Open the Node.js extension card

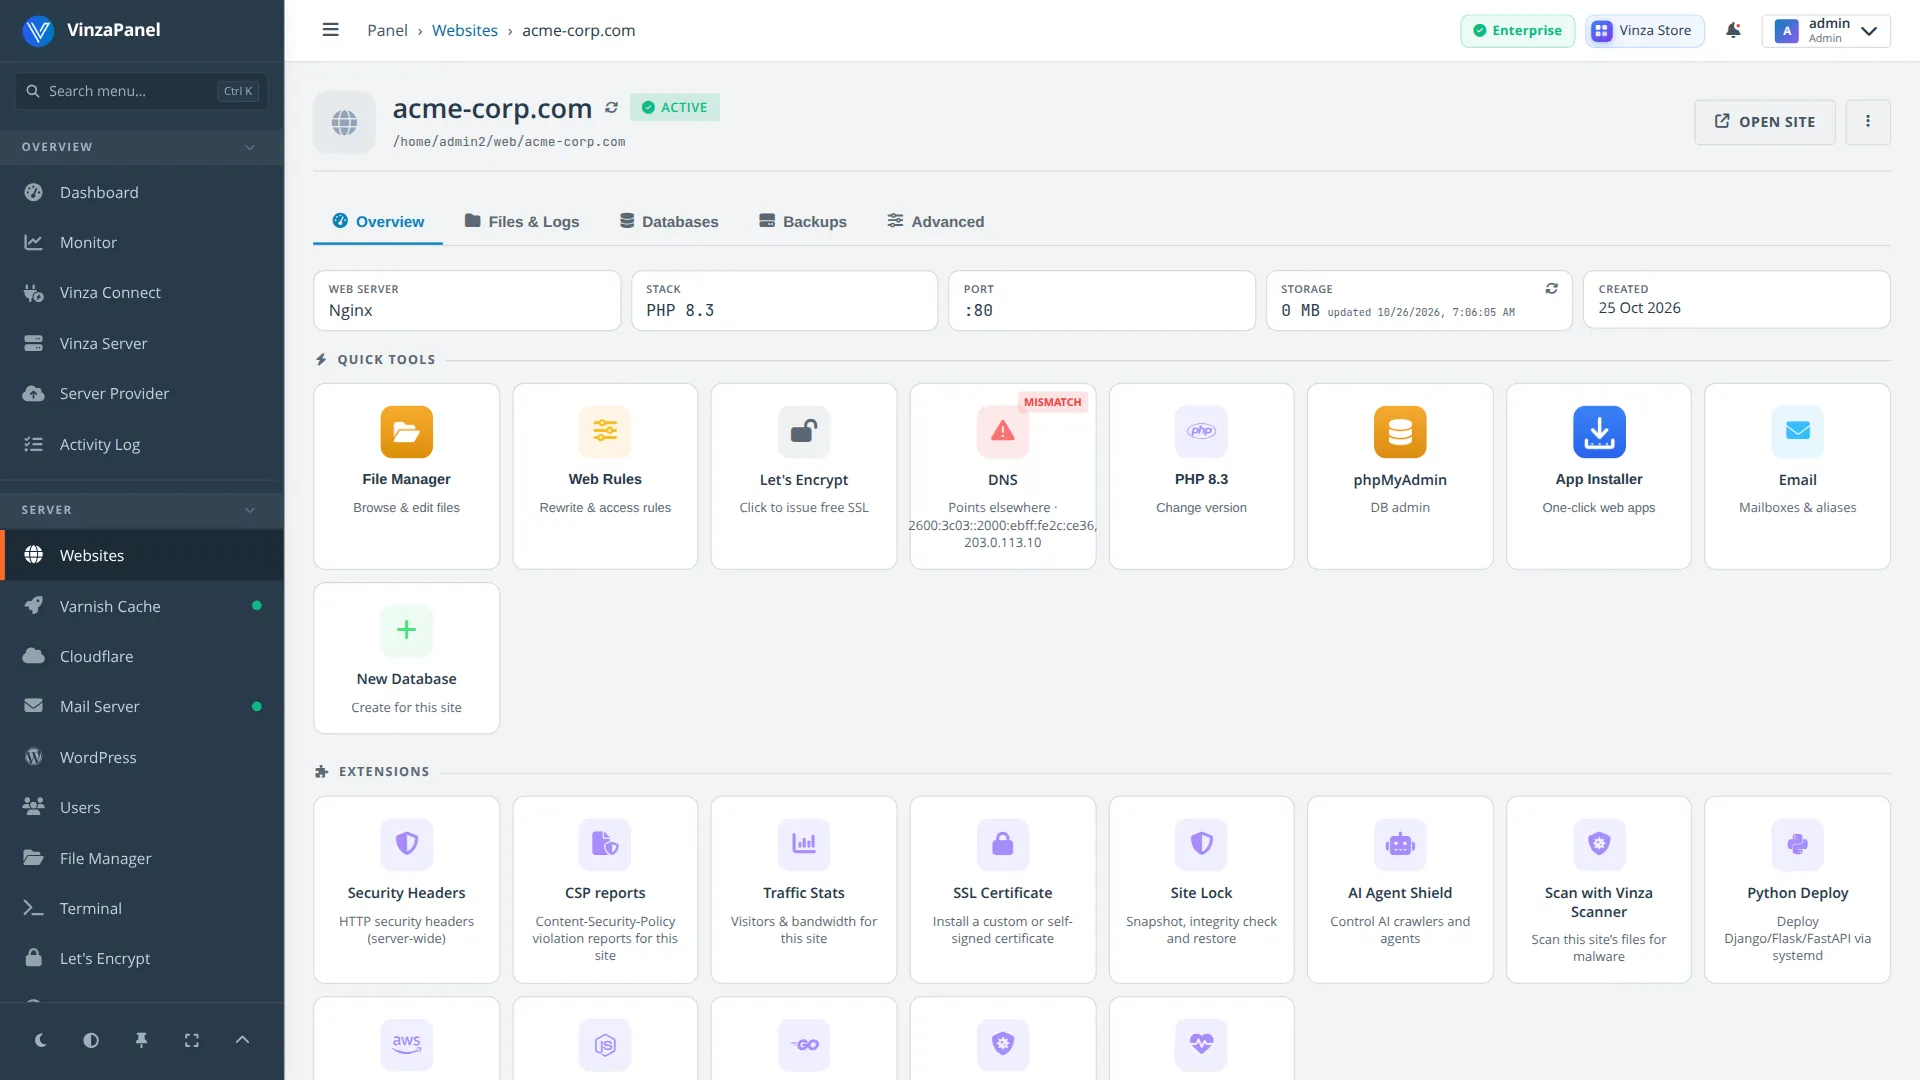pyautogui.click(x=605, y=1039)
